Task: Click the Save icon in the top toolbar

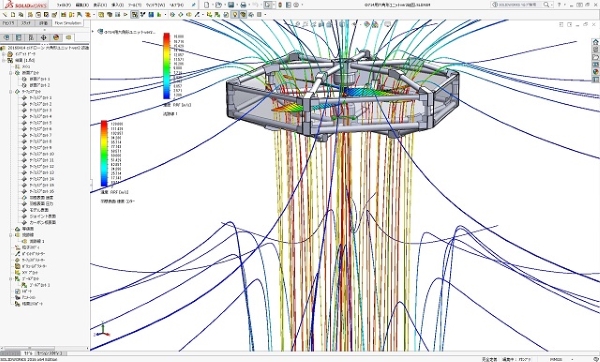Action: tap(231, 5)
